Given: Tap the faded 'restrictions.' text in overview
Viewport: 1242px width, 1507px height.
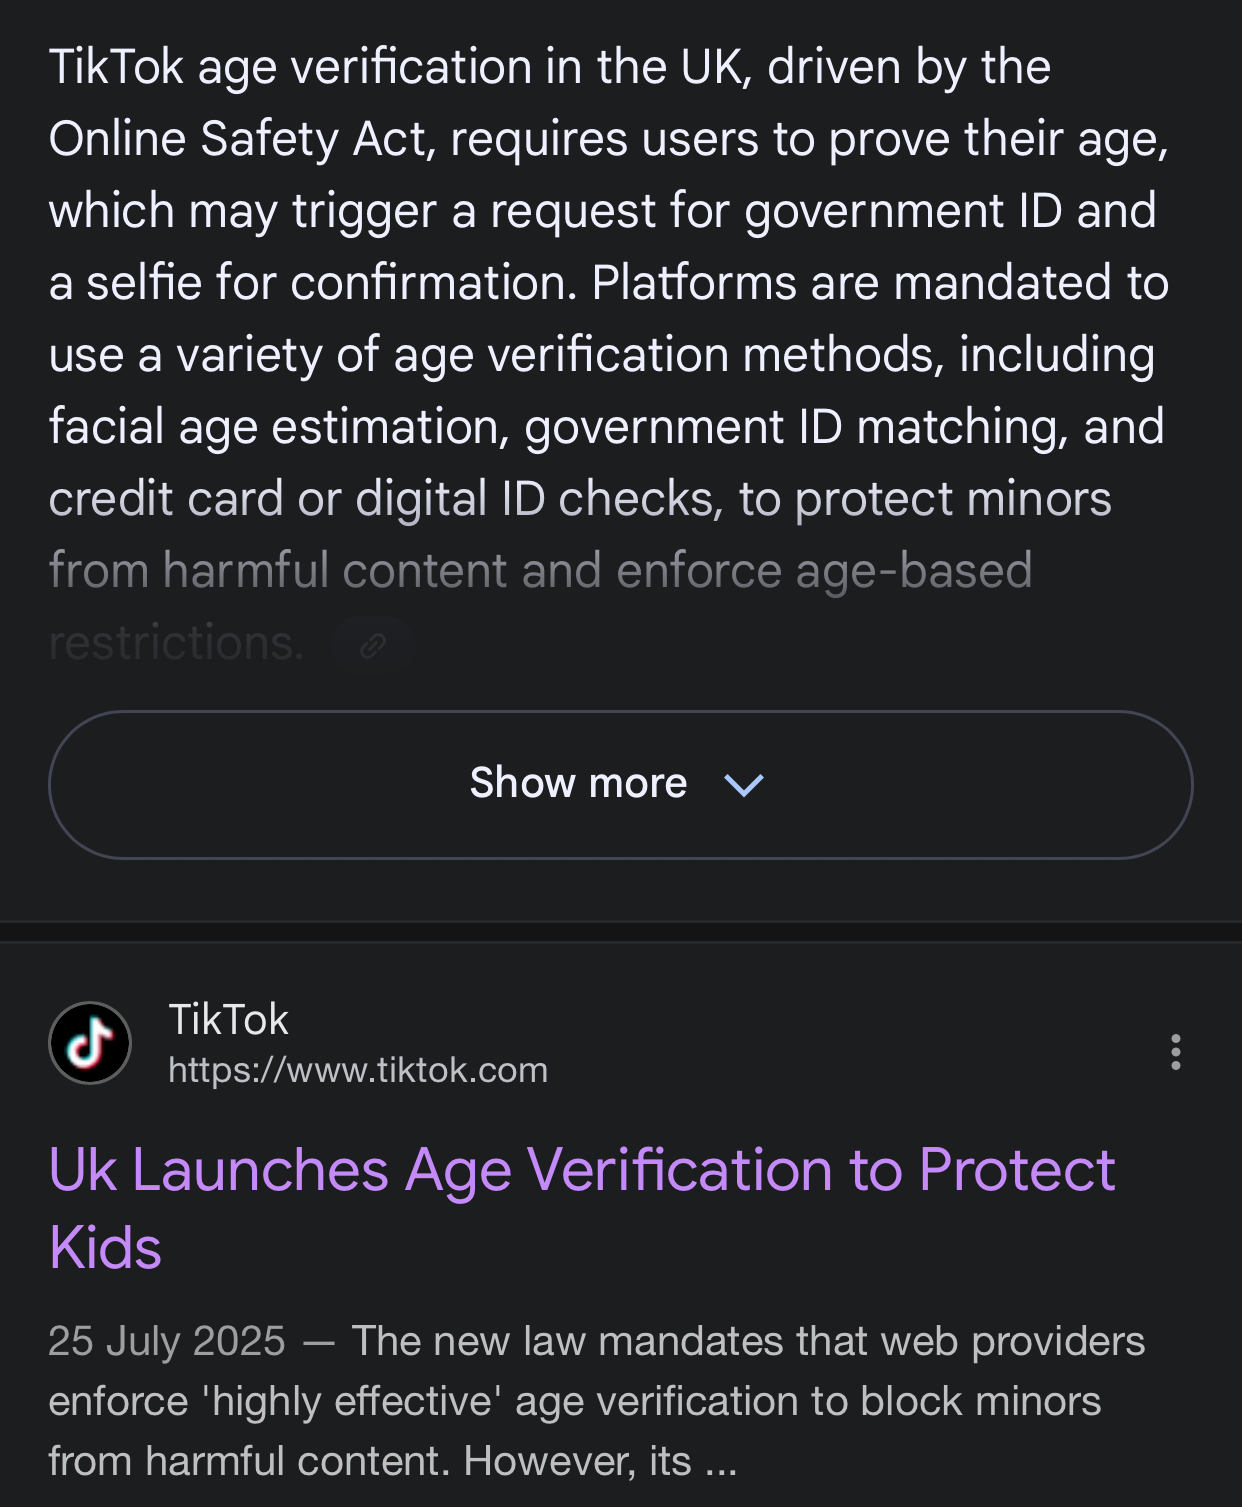Looking at the screenshot, I should coord(176,642).
